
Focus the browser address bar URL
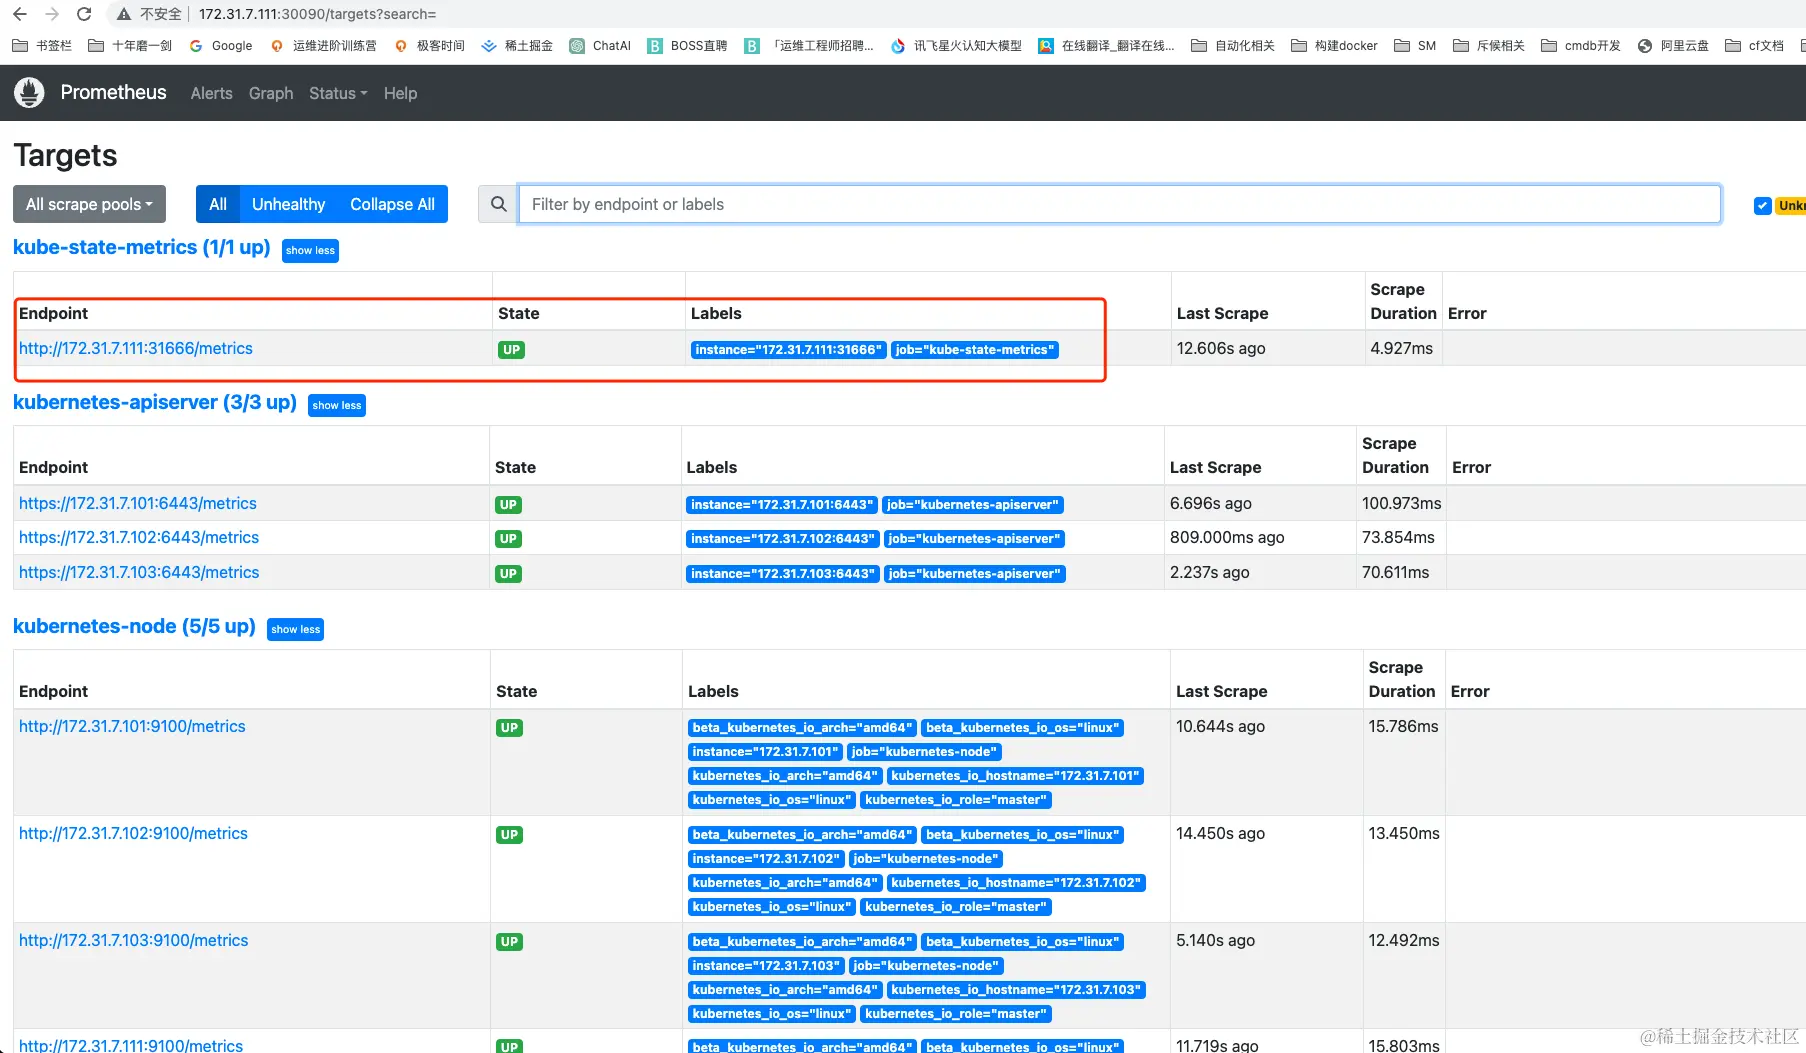coord(317,14)
